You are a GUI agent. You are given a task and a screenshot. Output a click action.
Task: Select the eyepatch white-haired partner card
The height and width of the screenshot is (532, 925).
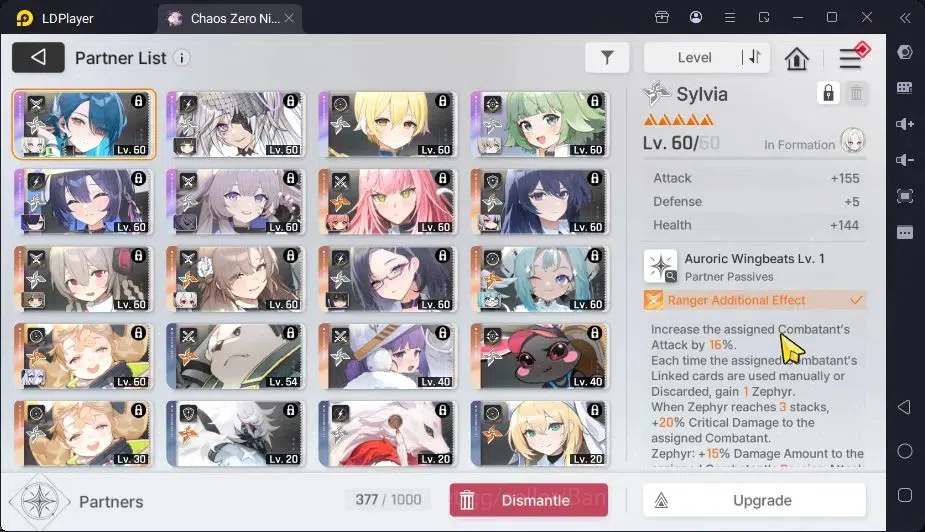(236, 124)
